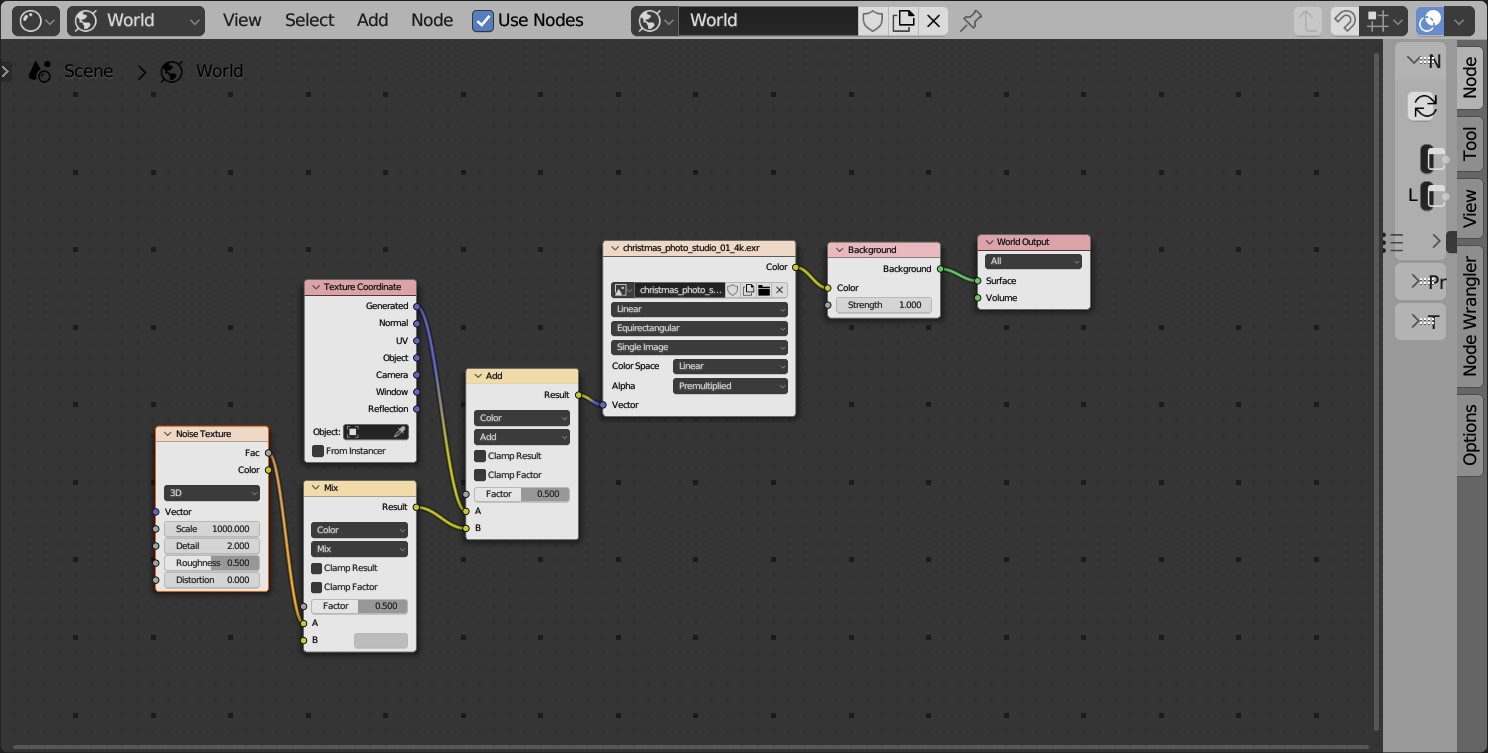Click the Scene breadcrumb icon
Viewport: 1488px width, 753px height.
pos(40,71)
